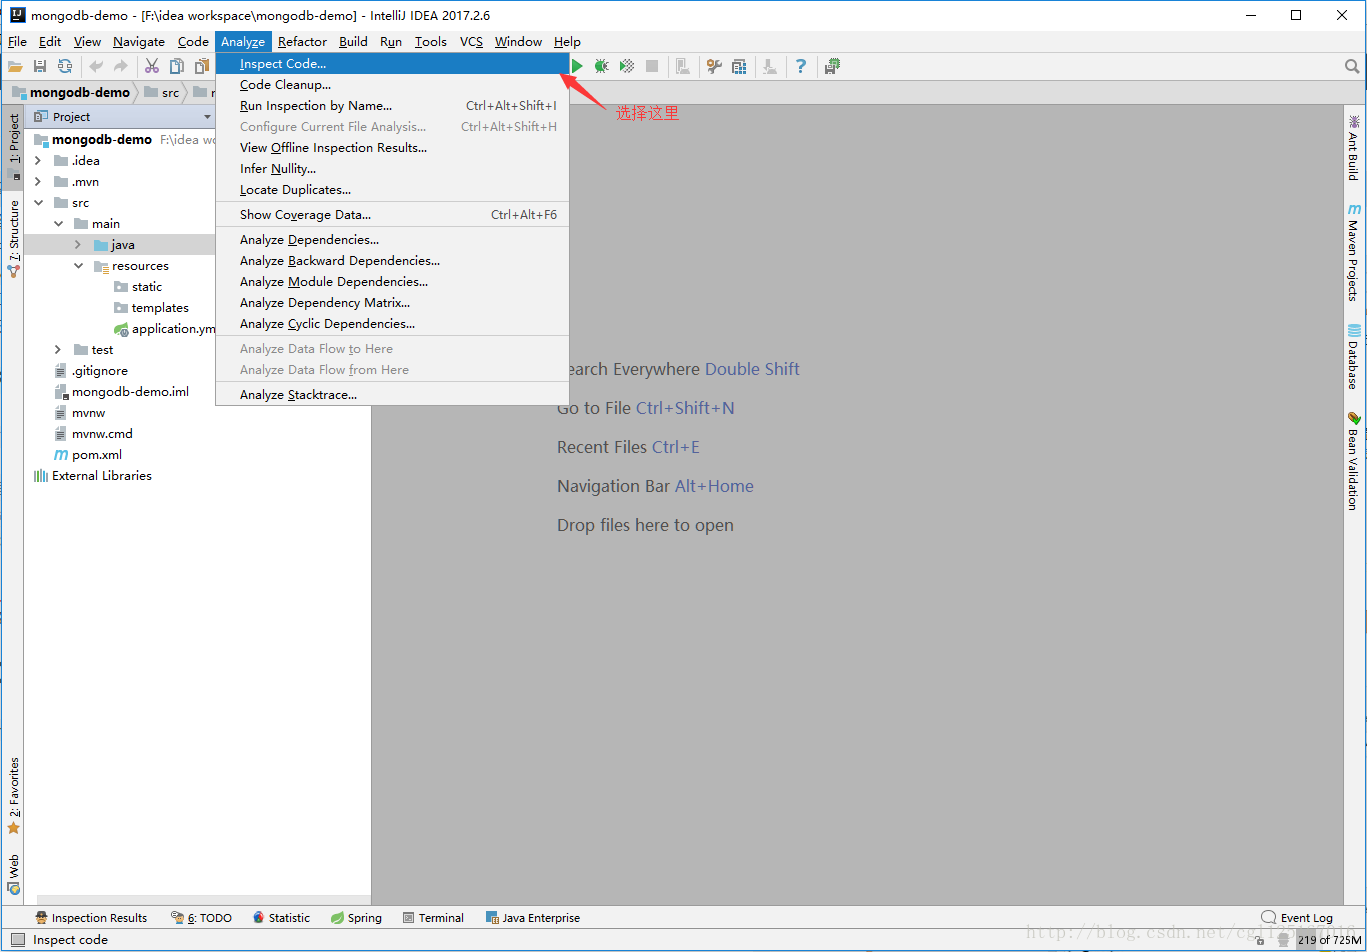The width and height of the screenshot is (1367, 952).
Task: Choose Inspect Code... menu item
Action: tap(392, 64)
